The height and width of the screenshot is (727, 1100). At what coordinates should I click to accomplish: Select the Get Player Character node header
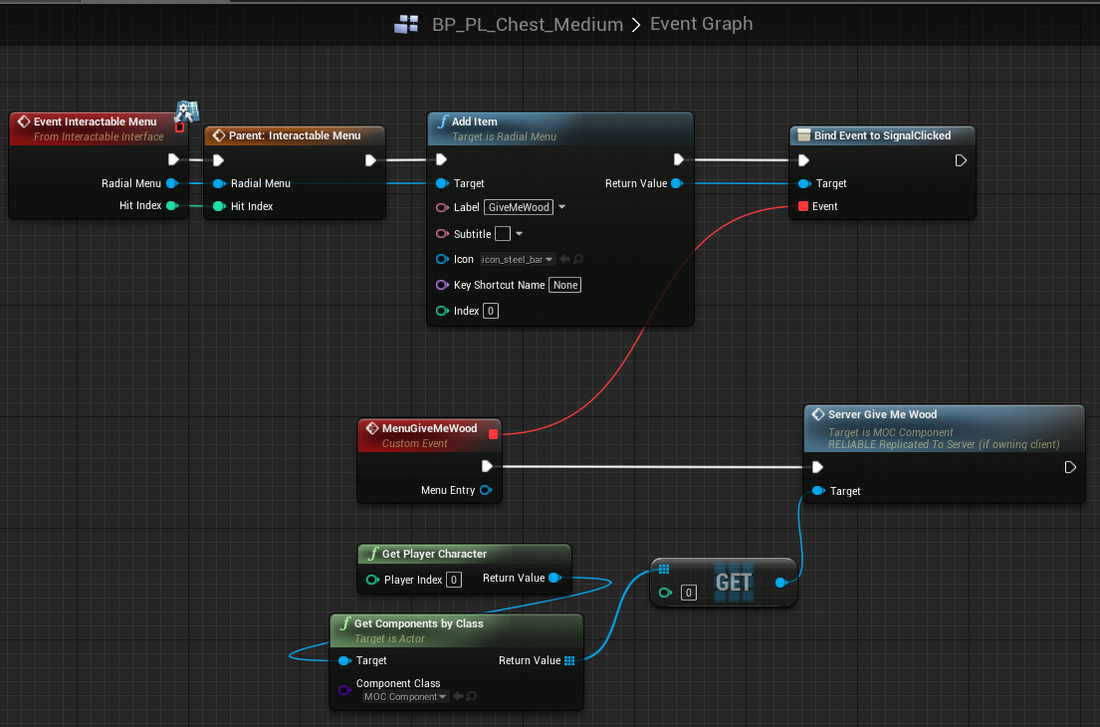click(464, 554)
